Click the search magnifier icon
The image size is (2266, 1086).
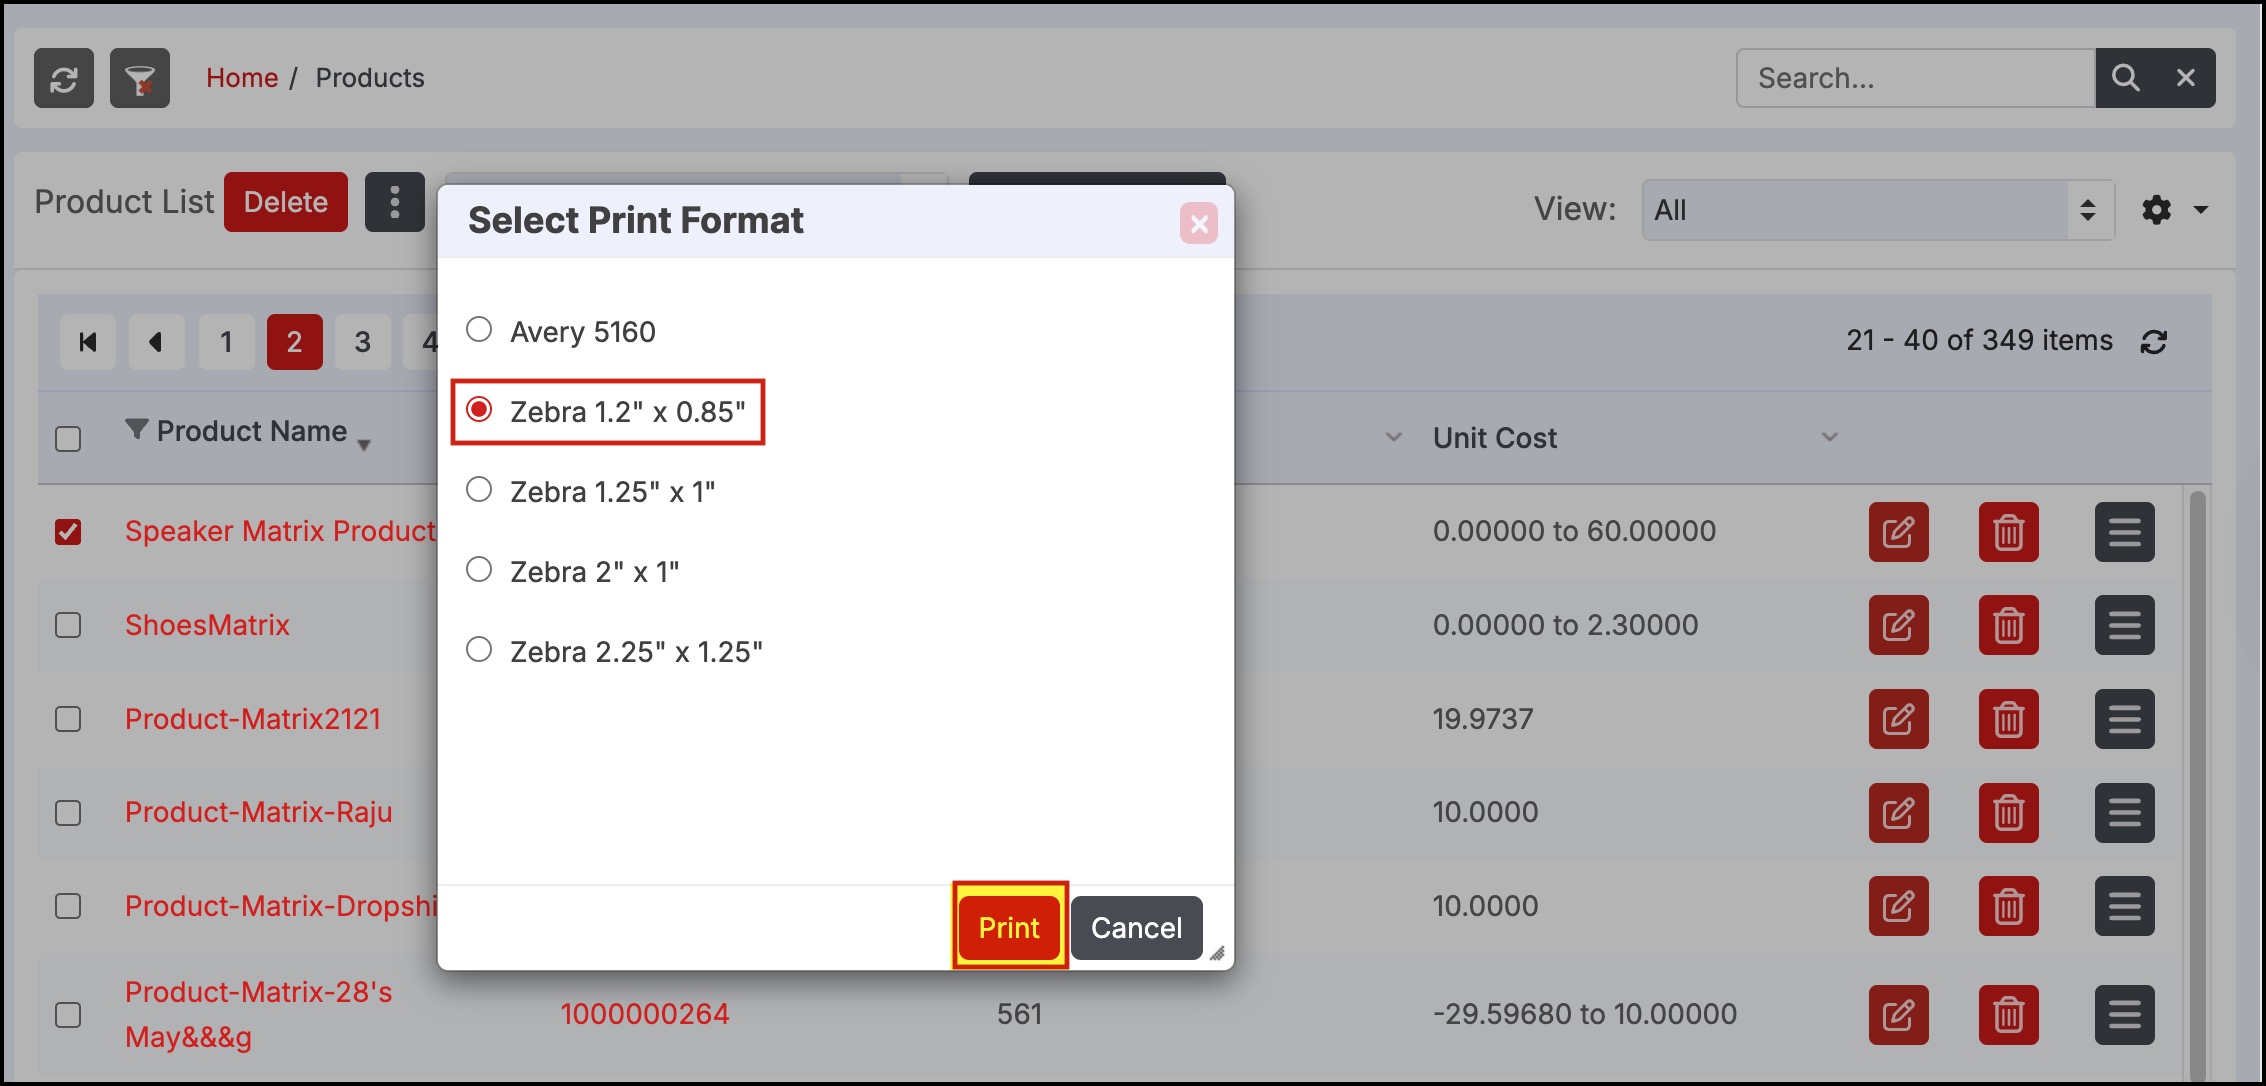coord(2125,78)
